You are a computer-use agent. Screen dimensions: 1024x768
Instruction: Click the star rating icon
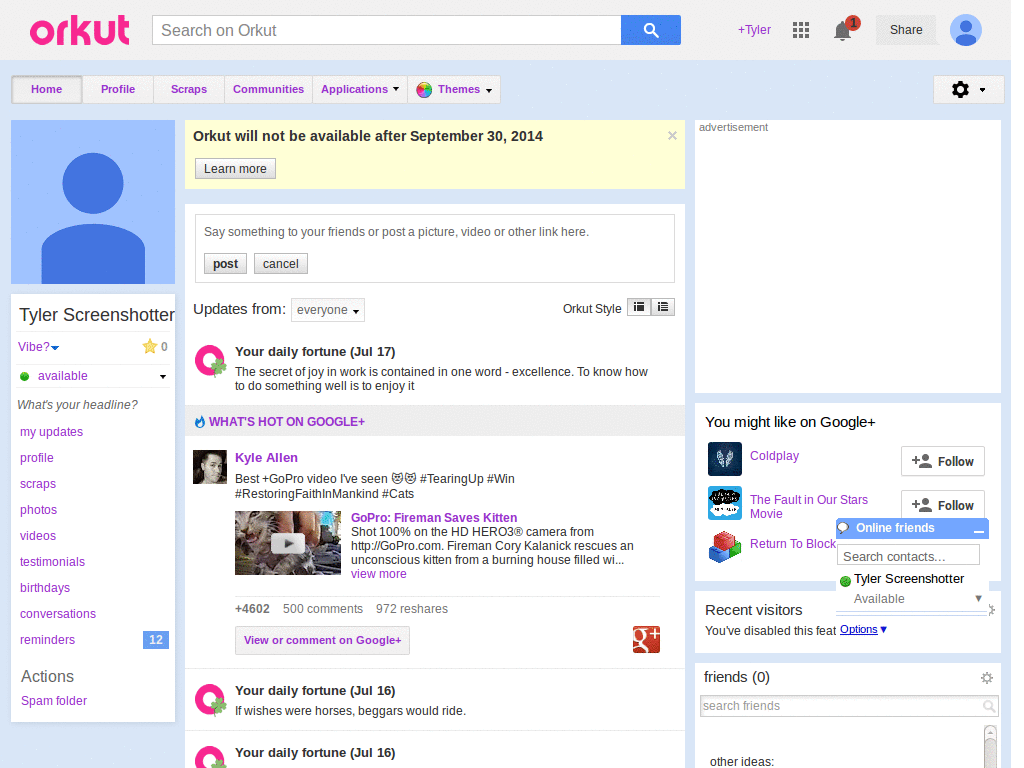[150, 346]
